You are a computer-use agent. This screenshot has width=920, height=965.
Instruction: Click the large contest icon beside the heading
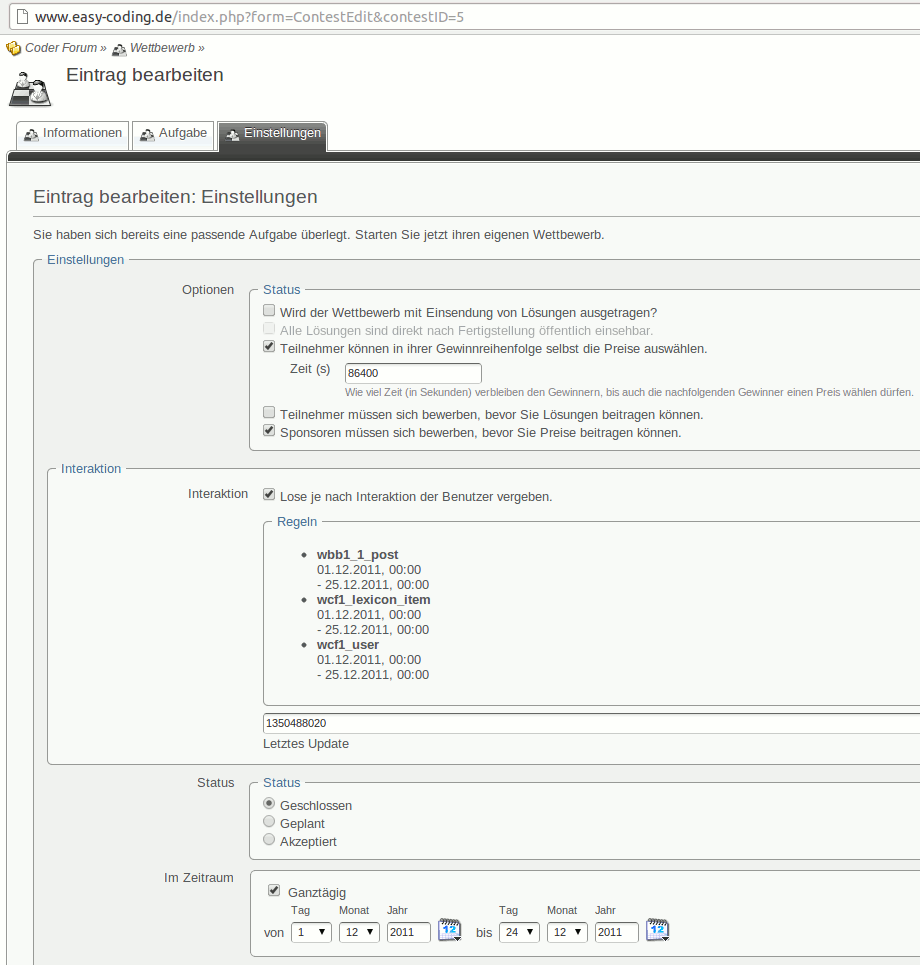[x=30, y=89]
